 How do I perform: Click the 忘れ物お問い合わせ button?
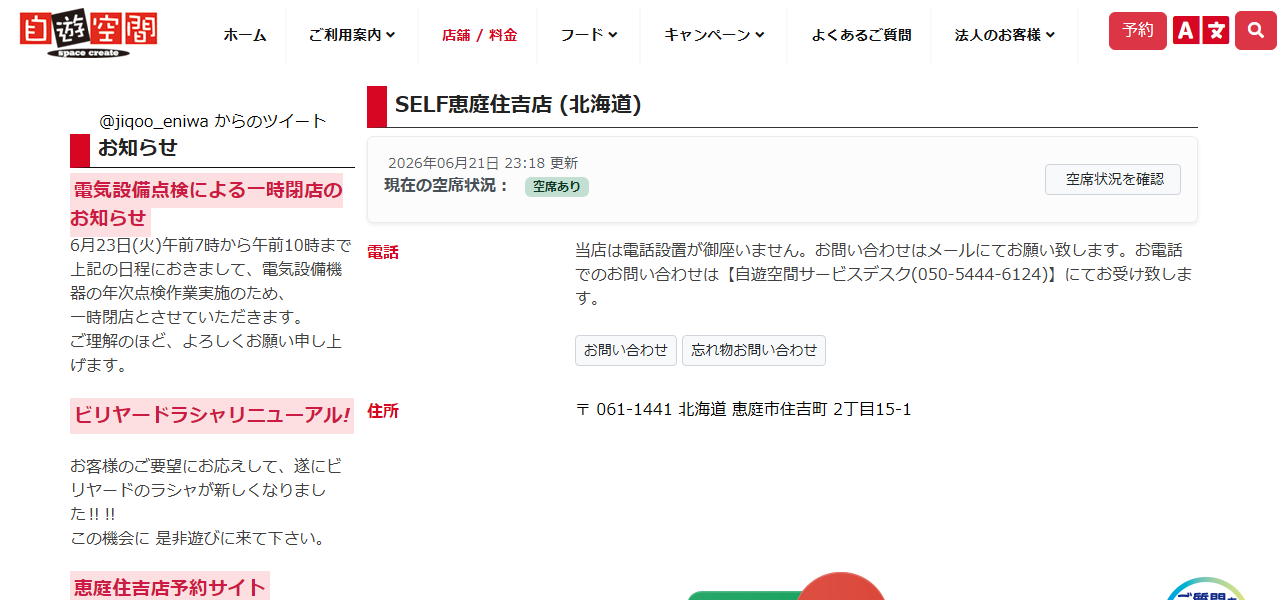754,350
